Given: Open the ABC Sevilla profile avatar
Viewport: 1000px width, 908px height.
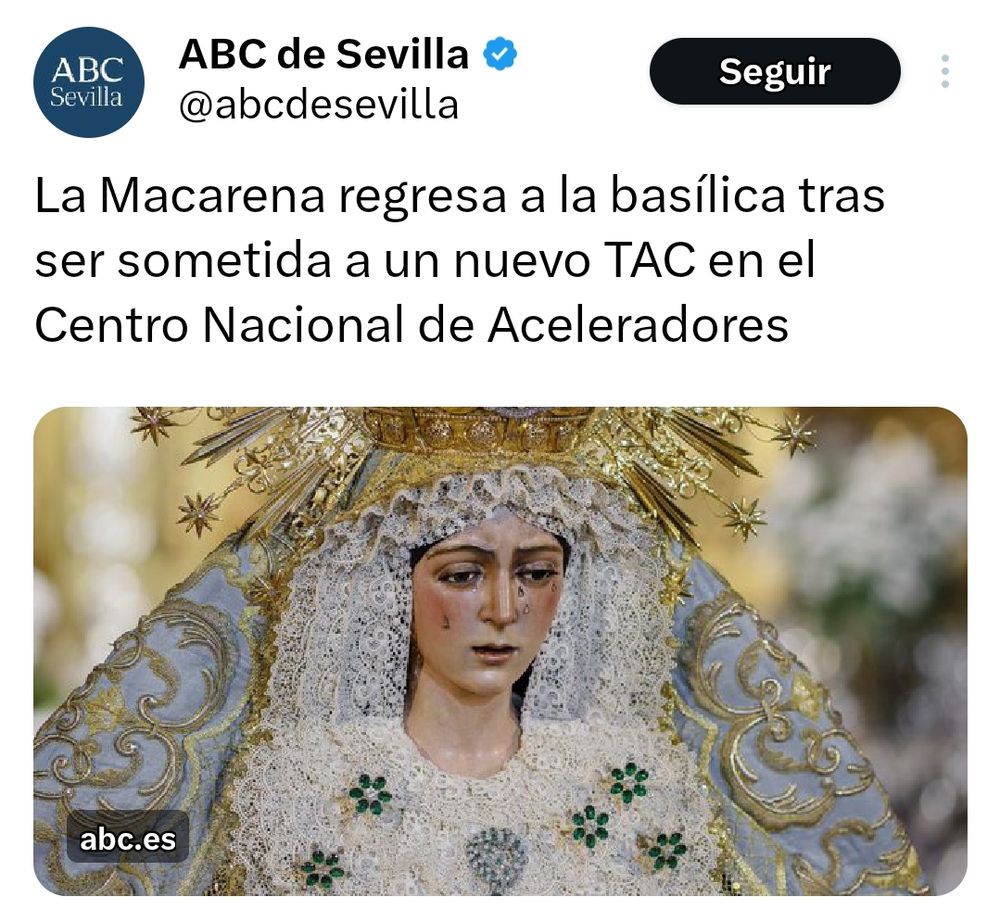Looking at the screenshot, I should point(89,82).
